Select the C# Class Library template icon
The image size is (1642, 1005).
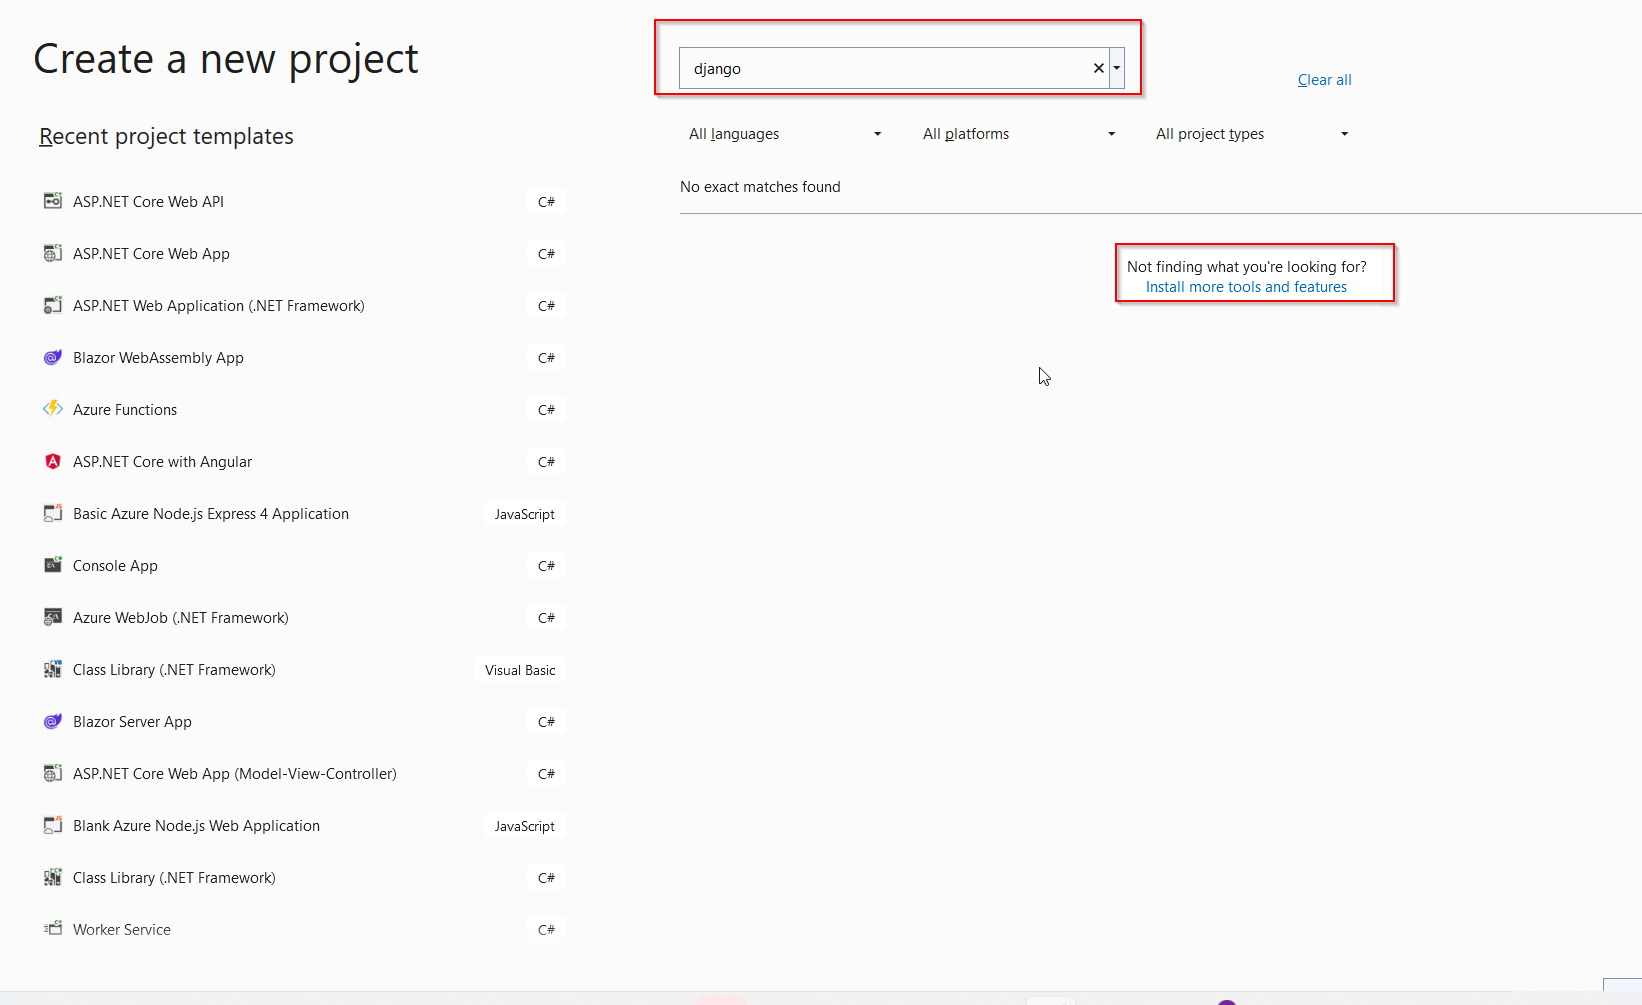(53, 877)
